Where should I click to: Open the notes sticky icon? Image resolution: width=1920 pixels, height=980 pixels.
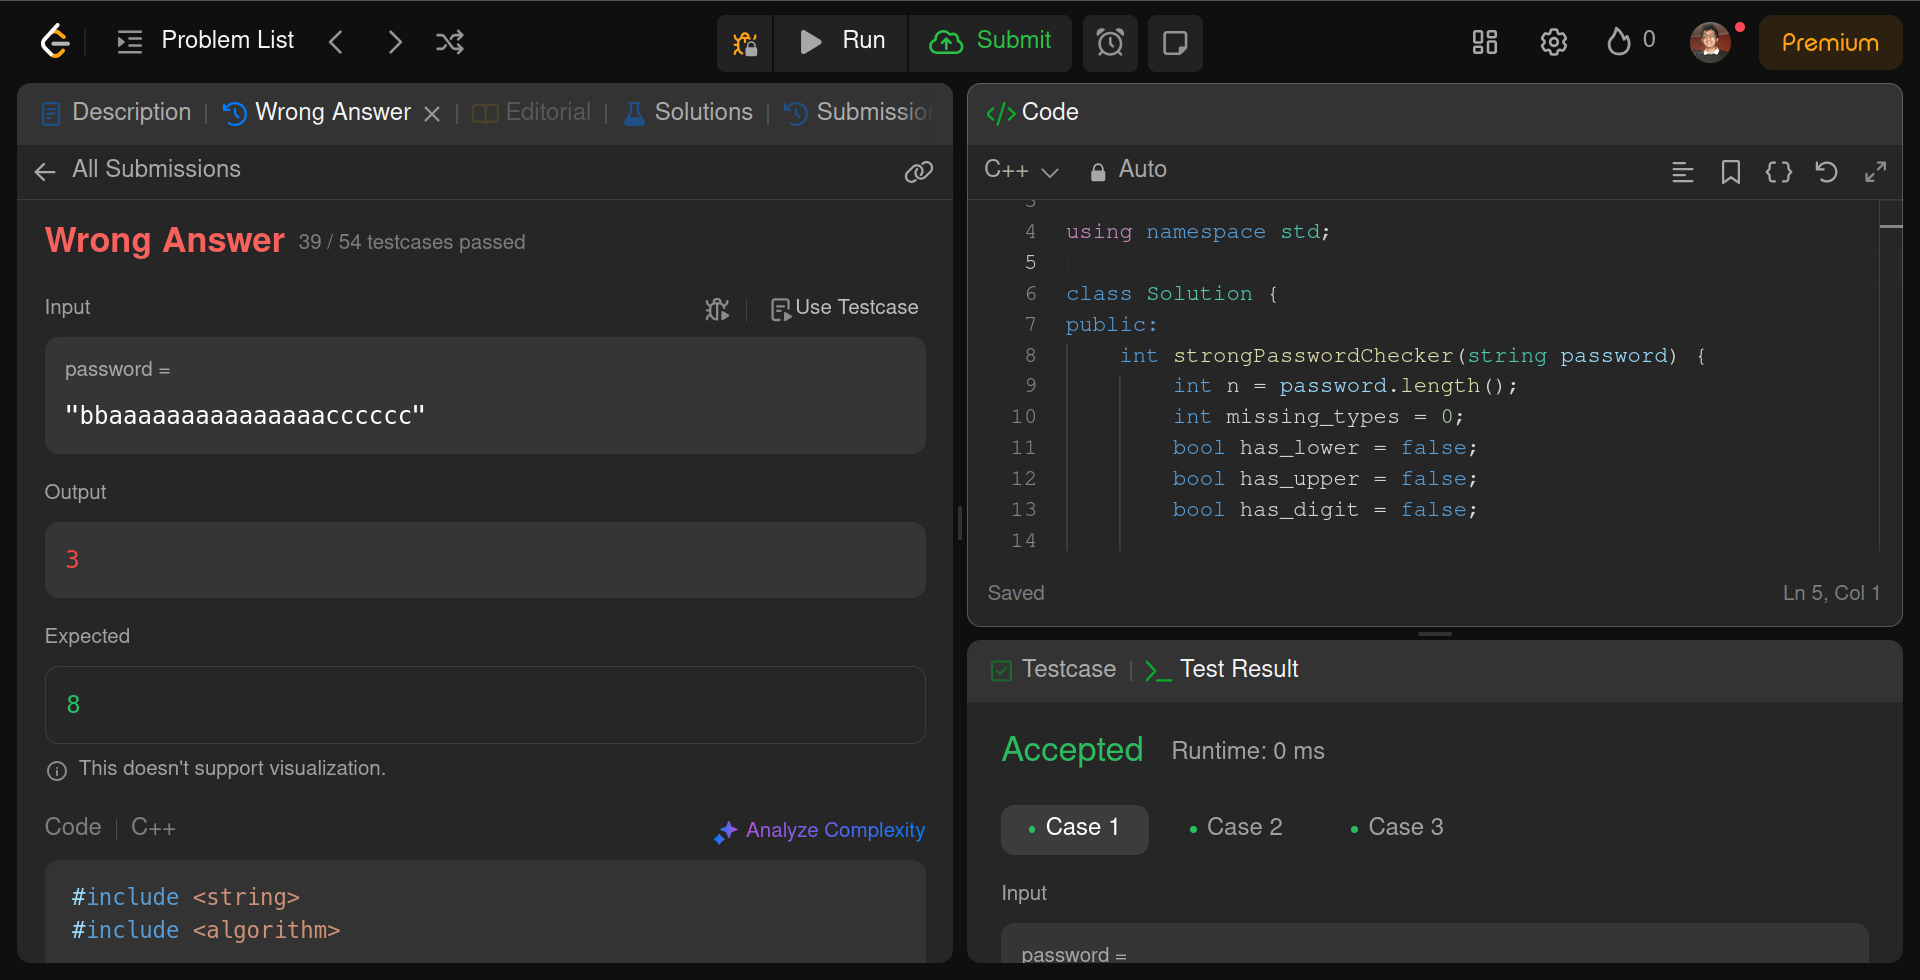(1175, 43)
